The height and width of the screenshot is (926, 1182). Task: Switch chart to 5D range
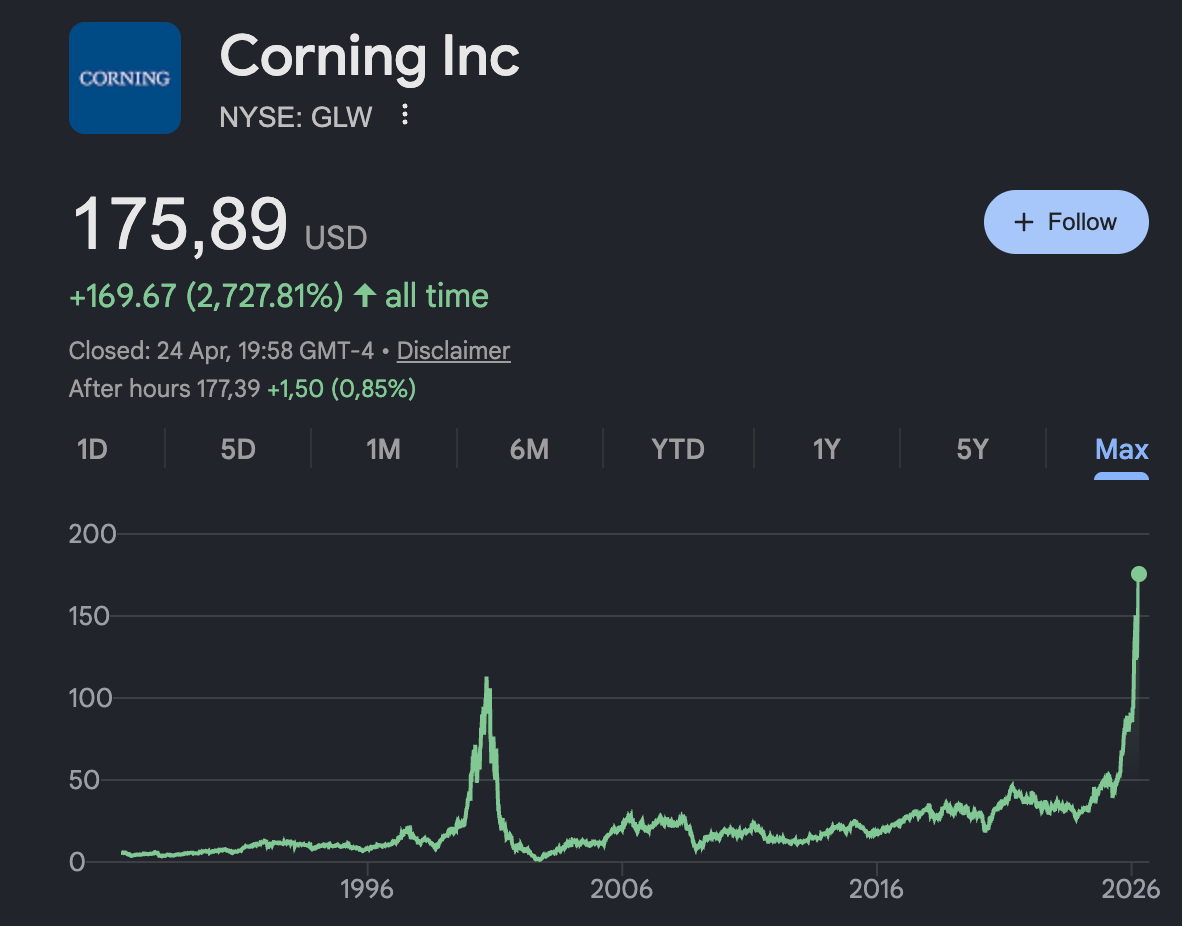click(237, 449)
